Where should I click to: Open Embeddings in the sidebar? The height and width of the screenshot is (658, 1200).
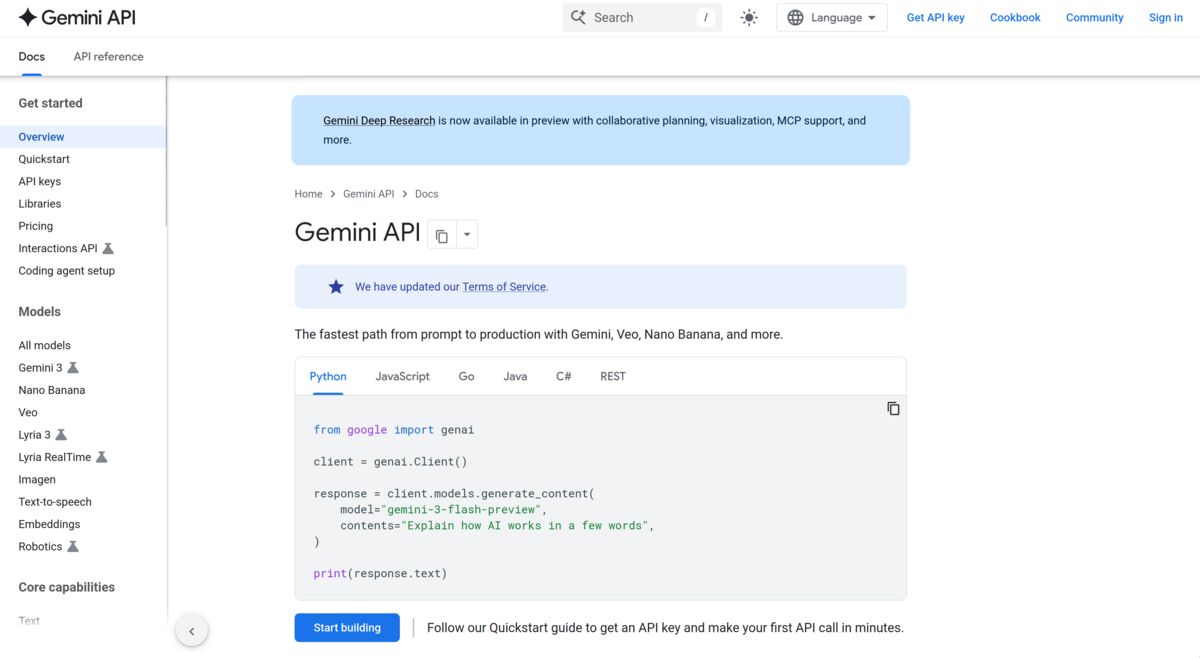click(x=49, y=524)
